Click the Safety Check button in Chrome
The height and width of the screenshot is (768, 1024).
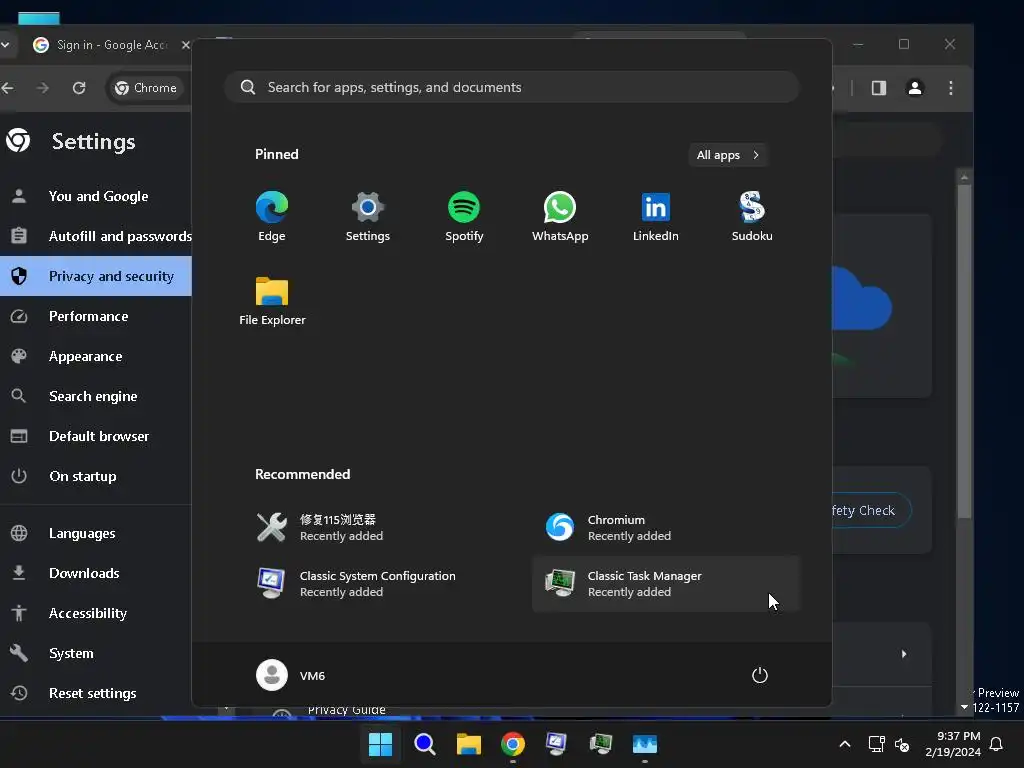coord(871,510)
